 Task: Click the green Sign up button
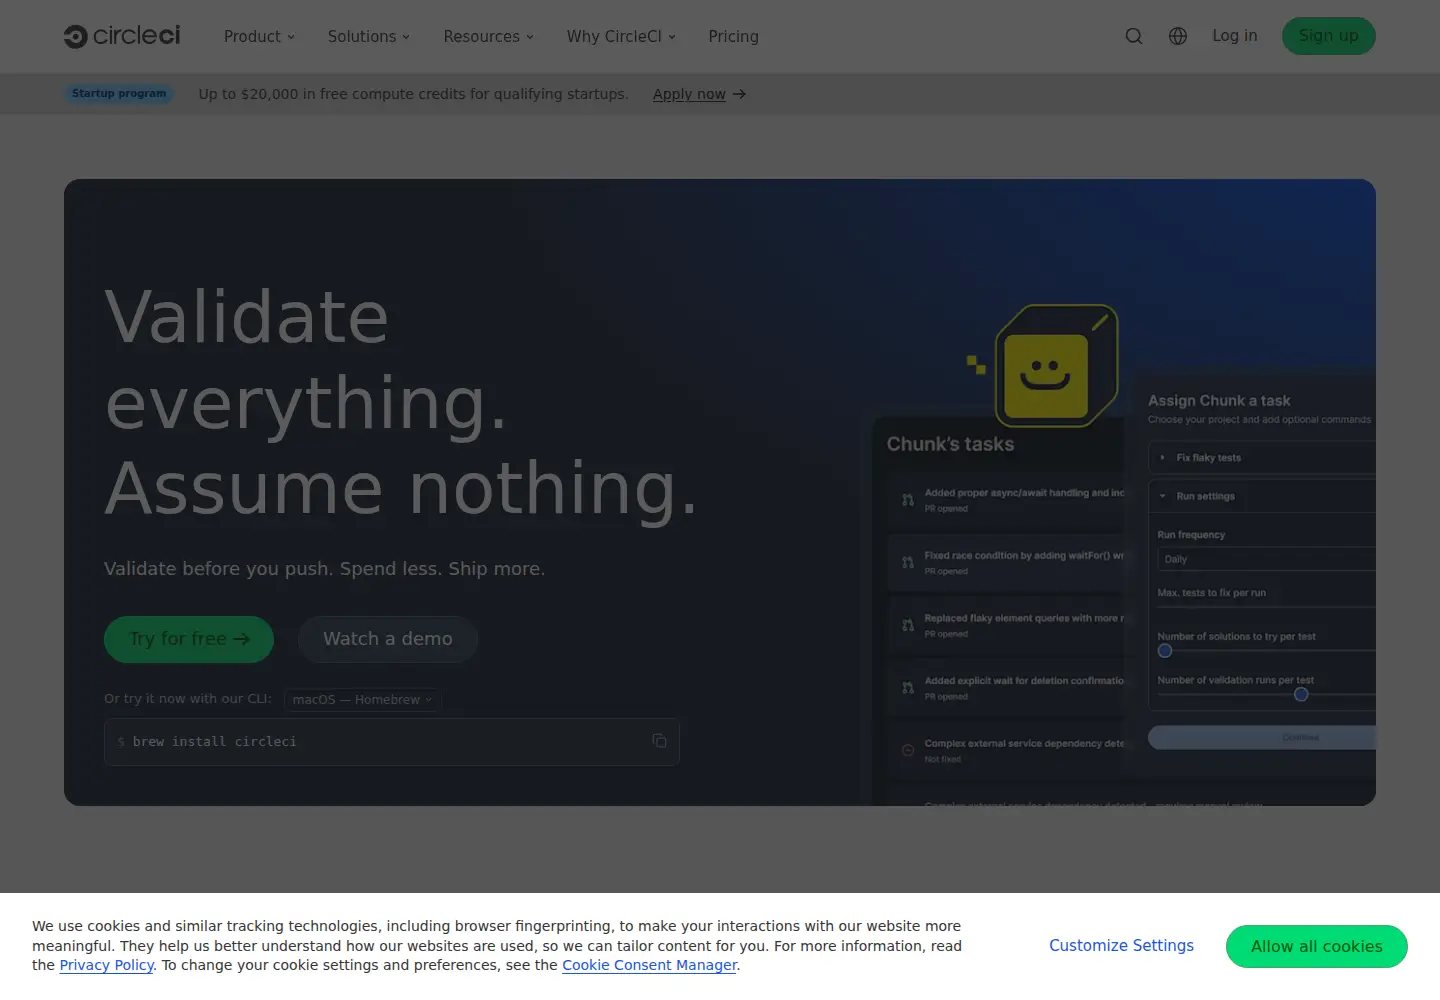1328,36
